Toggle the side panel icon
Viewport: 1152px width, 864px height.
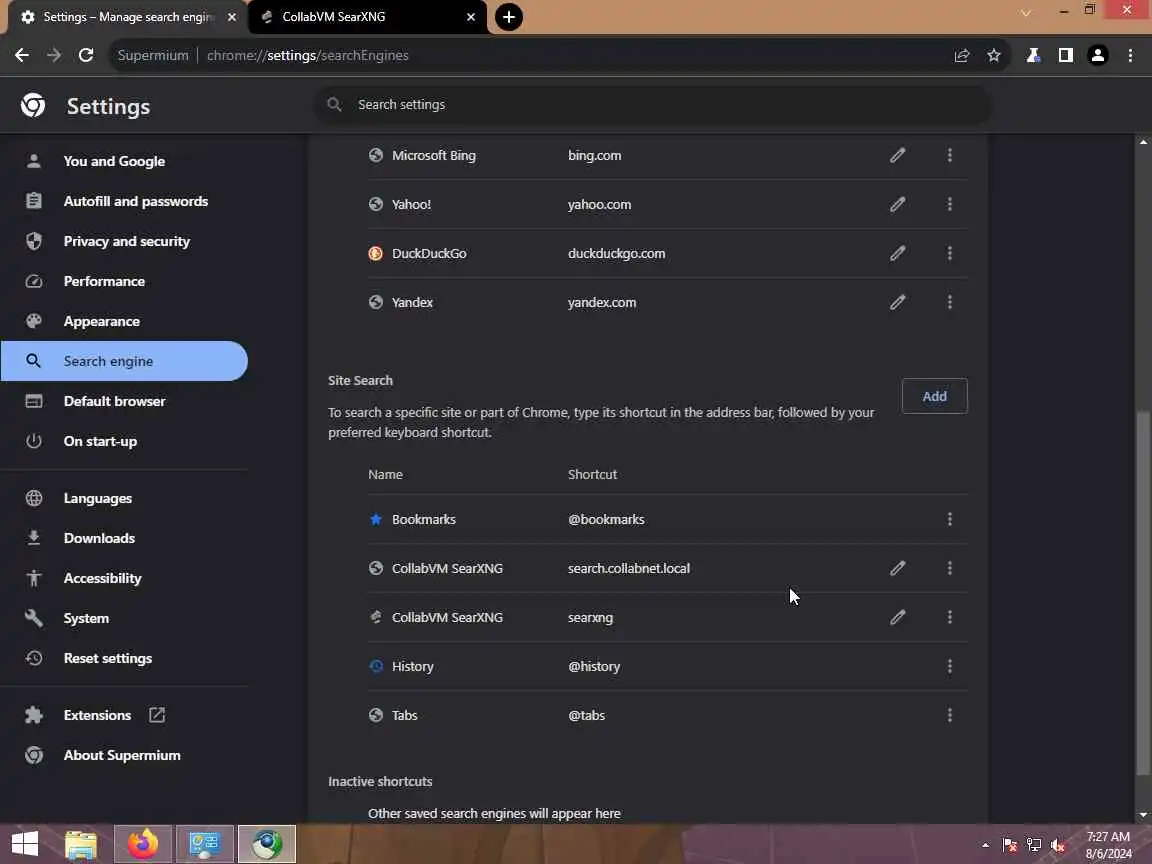(x=1065, y=55)
